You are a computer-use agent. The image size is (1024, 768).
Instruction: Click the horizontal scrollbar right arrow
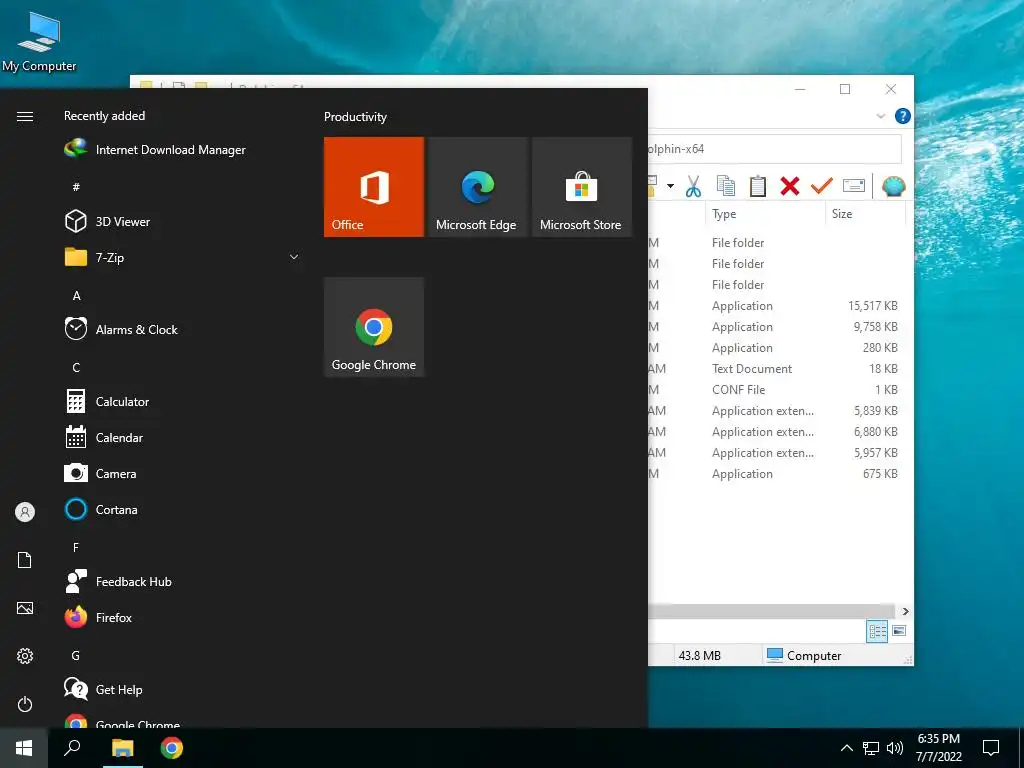click(x=905, y=611)
